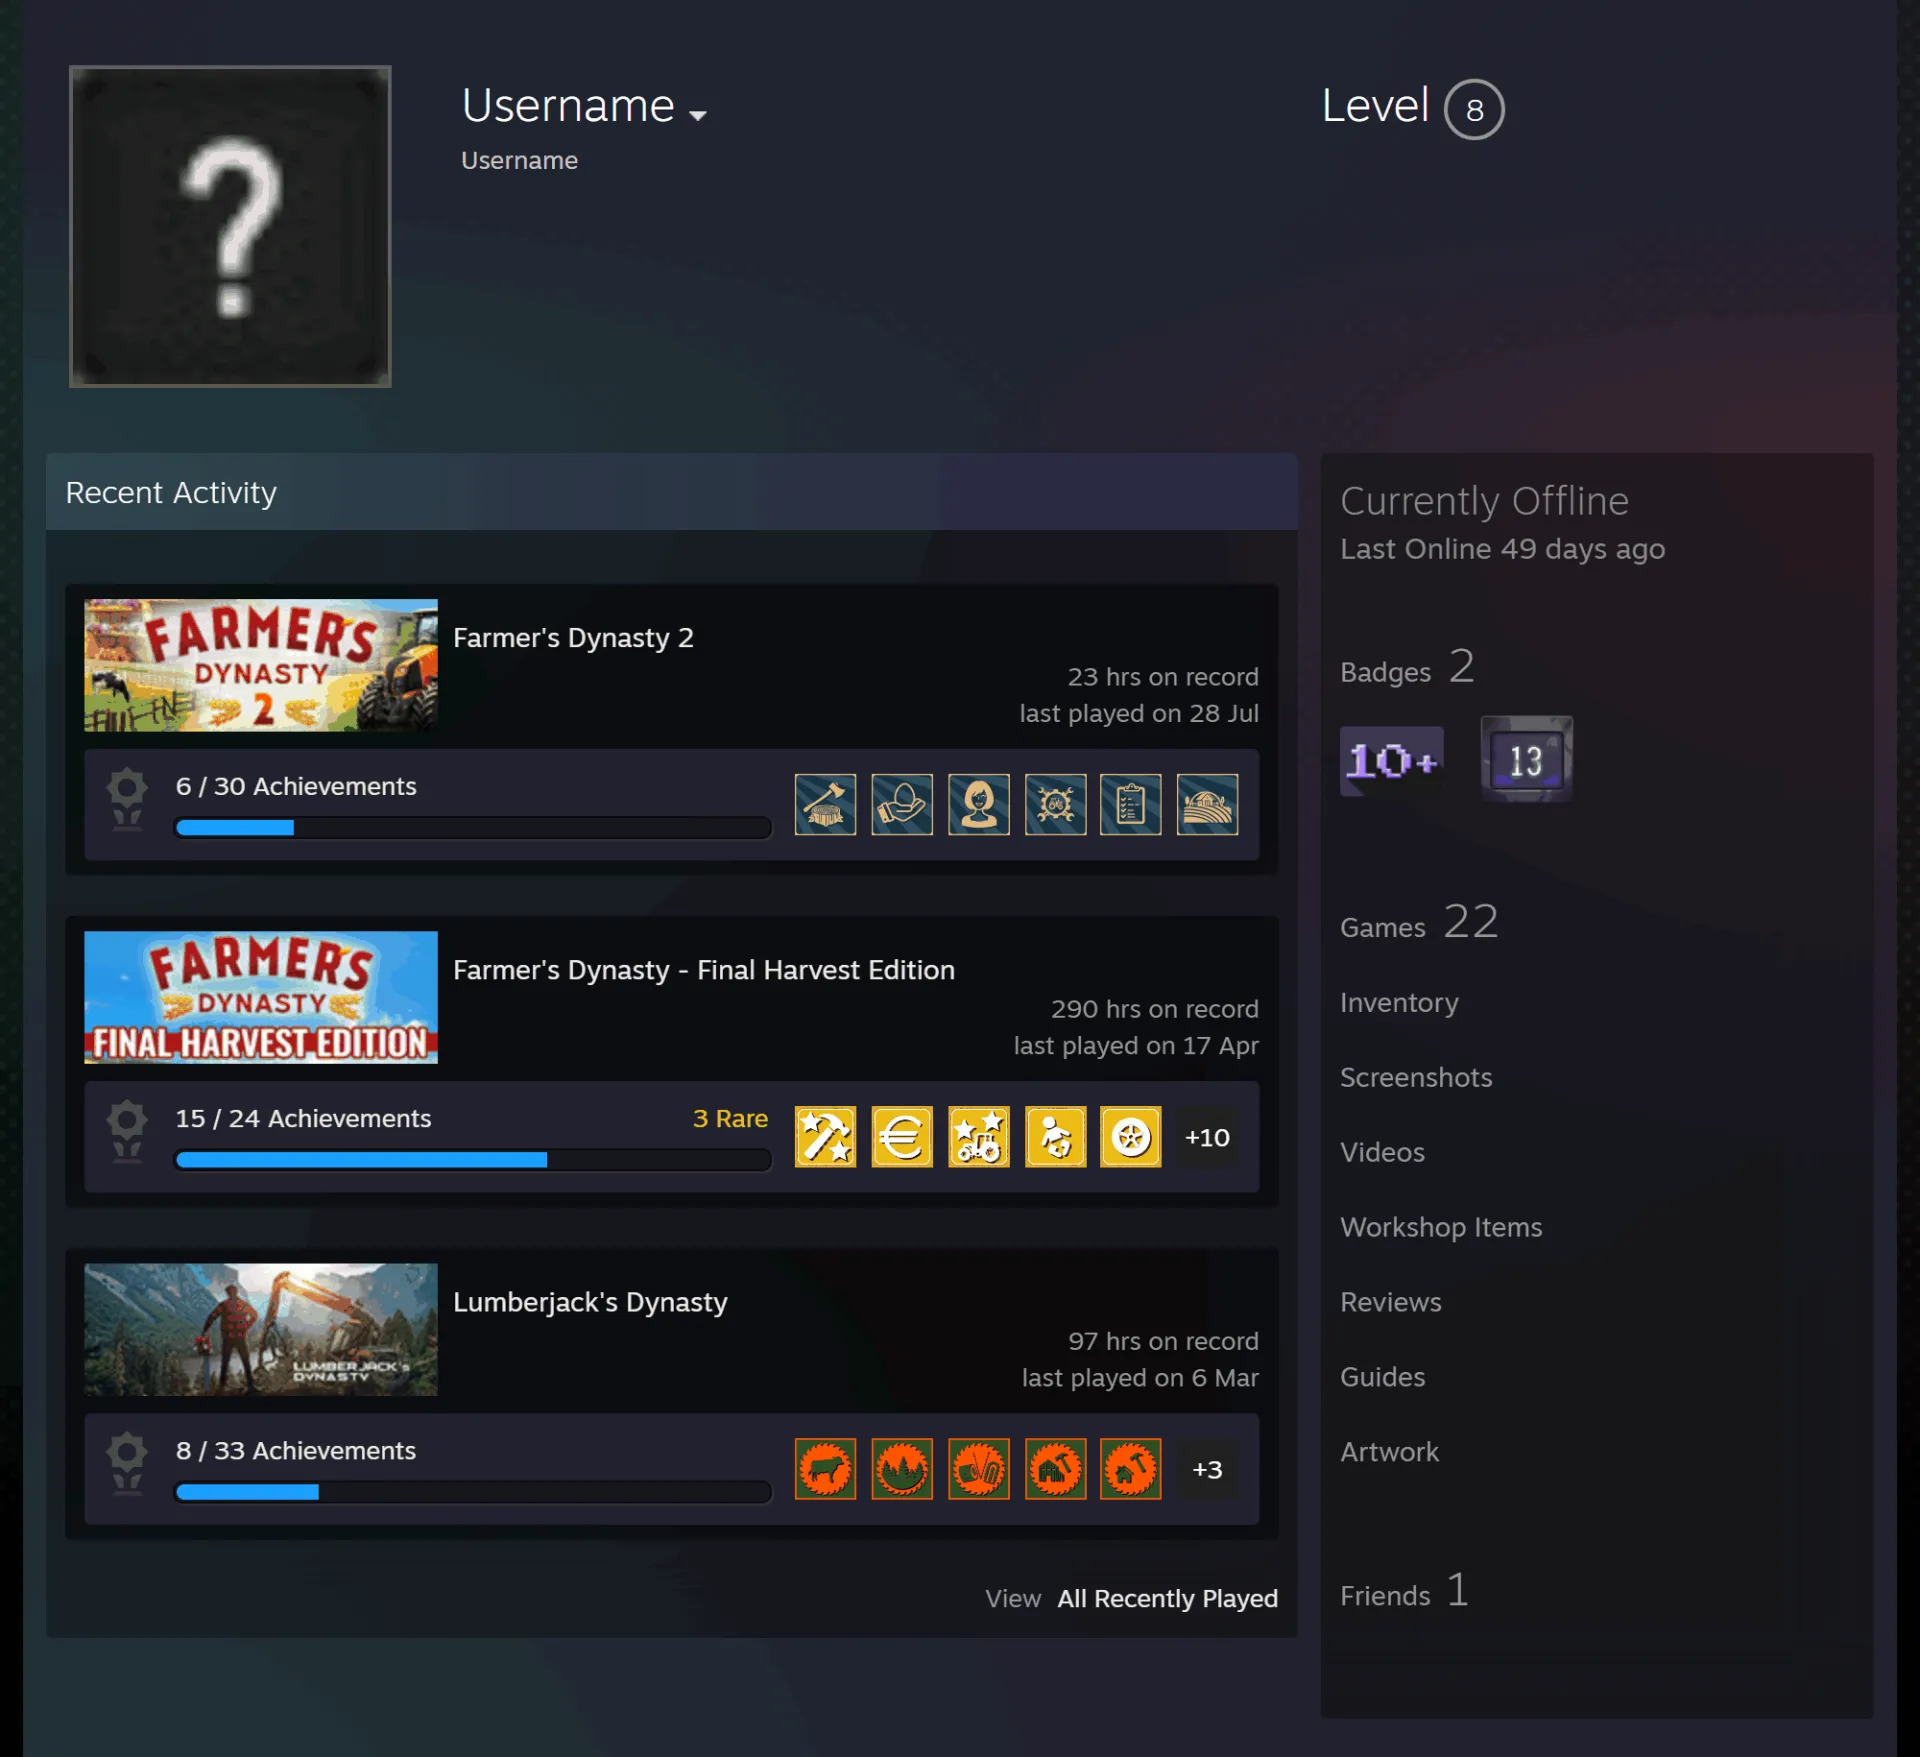Open the All Recently Played link
This screenshot has width=1920, height=1757.
pyautogui.click(x=1167, y=1598)
